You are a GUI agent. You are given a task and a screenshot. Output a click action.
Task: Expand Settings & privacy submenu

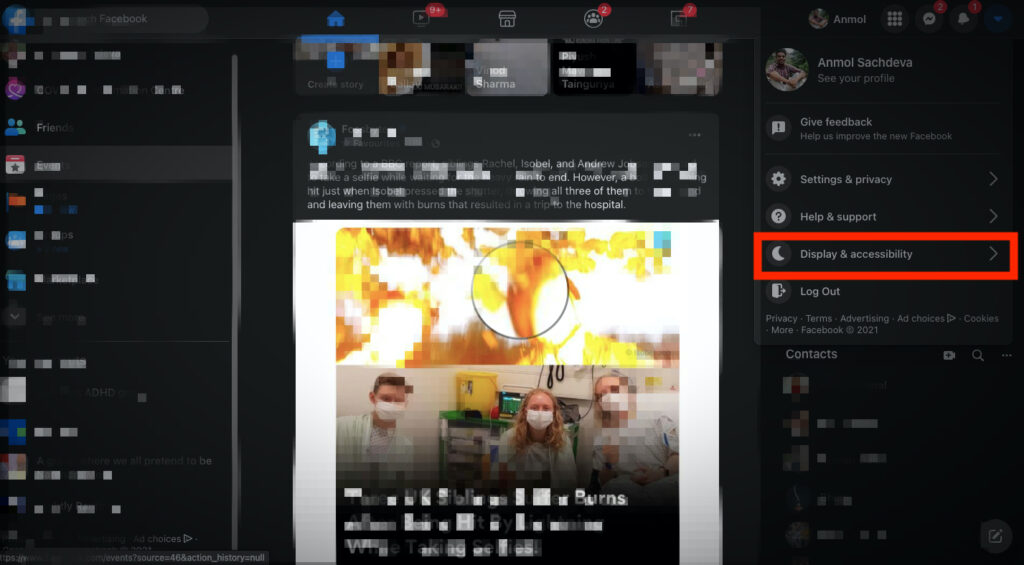884,179
